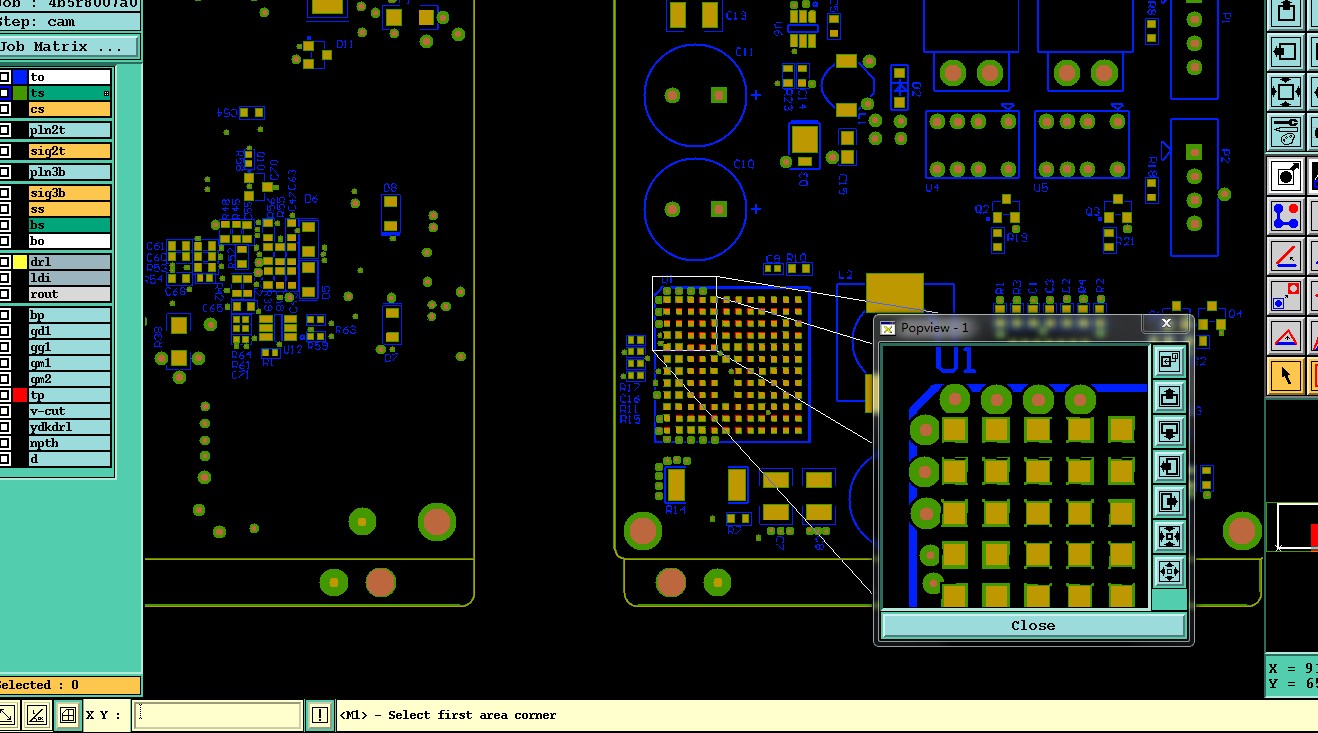Select layer 'v-cut' in layer list
The image size is (1318, 733).
(69, 411)
